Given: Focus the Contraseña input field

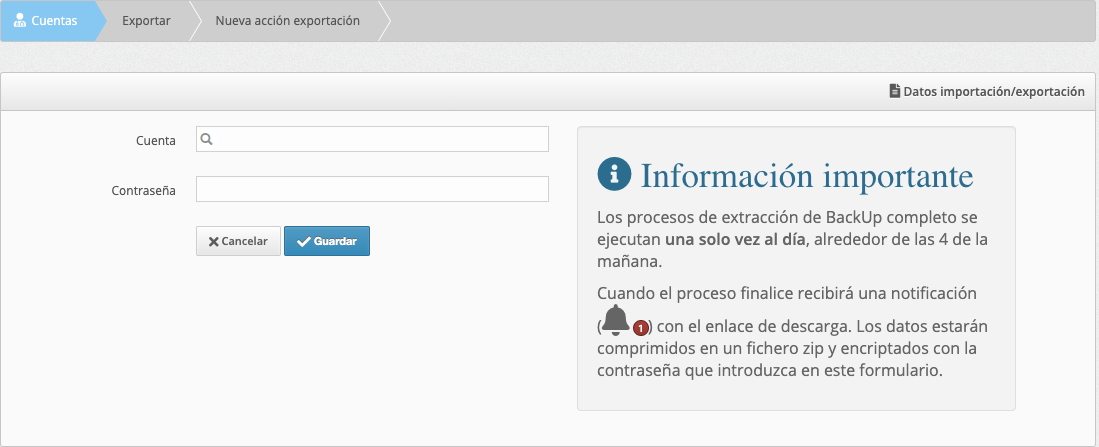Looking at the screenshot, I should (372, 189).
